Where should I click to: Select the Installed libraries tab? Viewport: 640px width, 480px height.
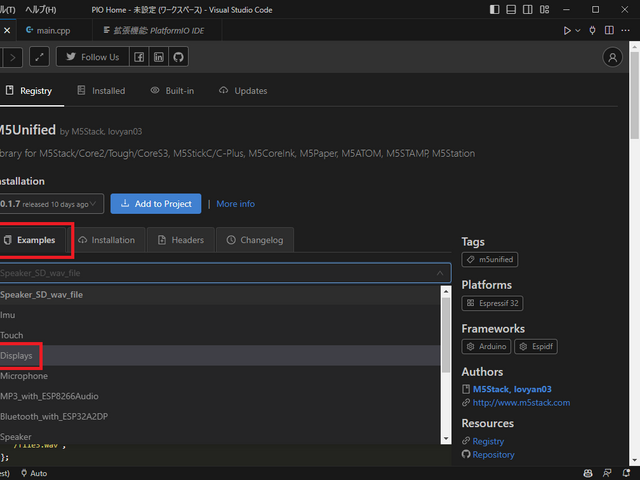click(101, 91)
